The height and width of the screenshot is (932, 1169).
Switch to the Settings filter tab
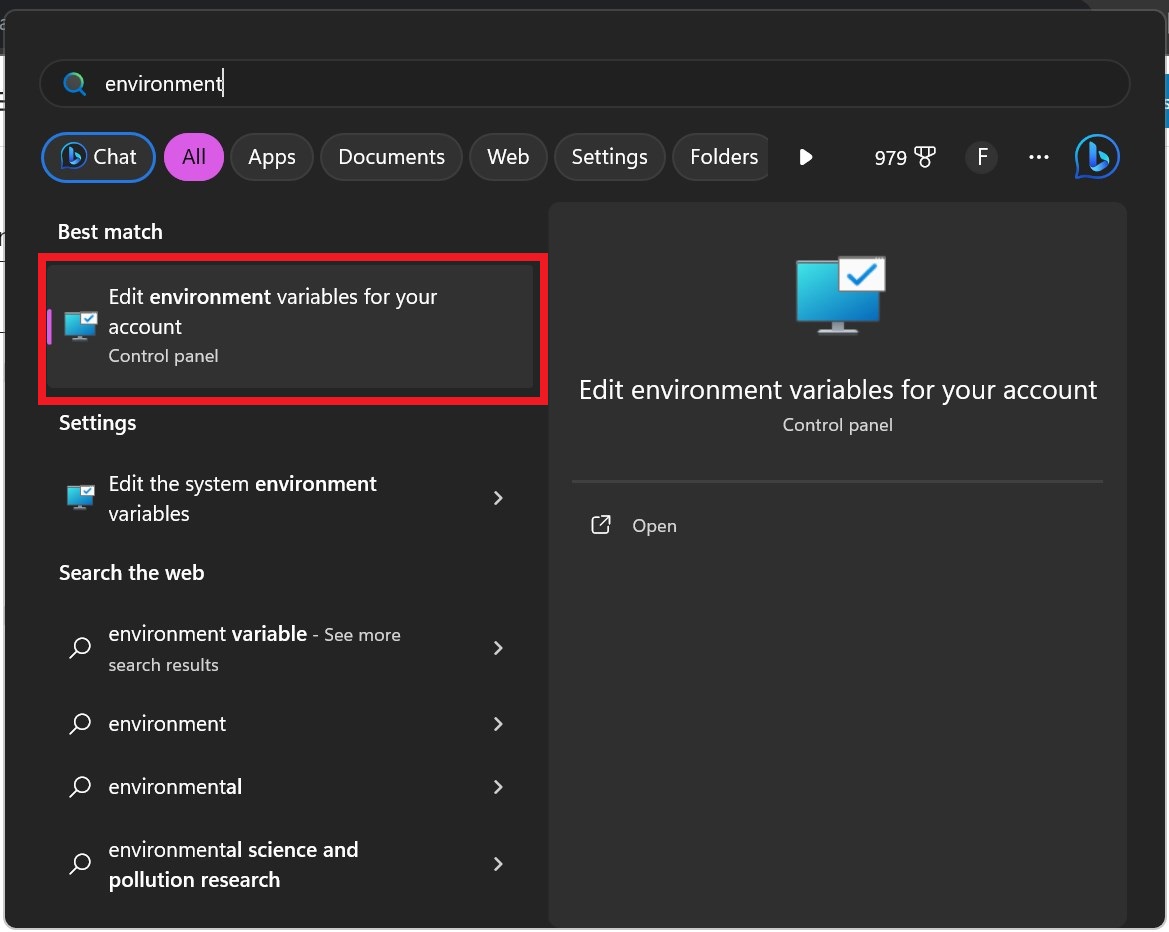tap(609, 157)
